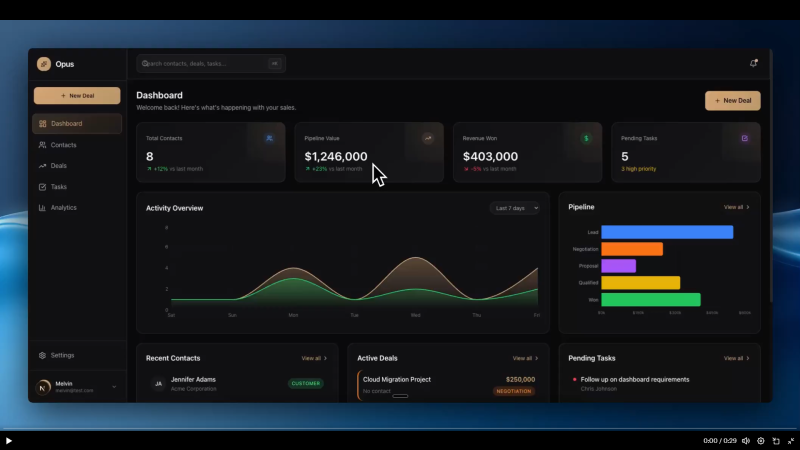Go to Analytics in the sidebar
Screen dimensions: 800x450
pos(63,208)
